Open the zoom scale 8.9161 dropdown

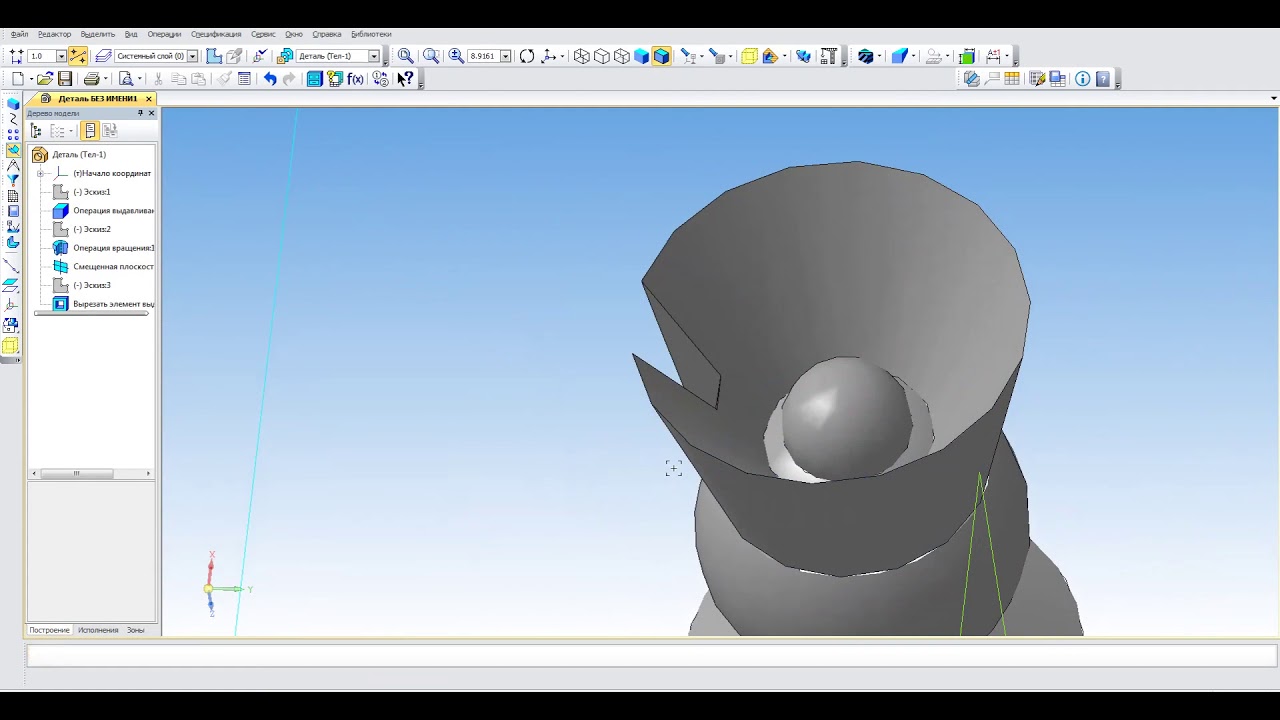[506, 56]
